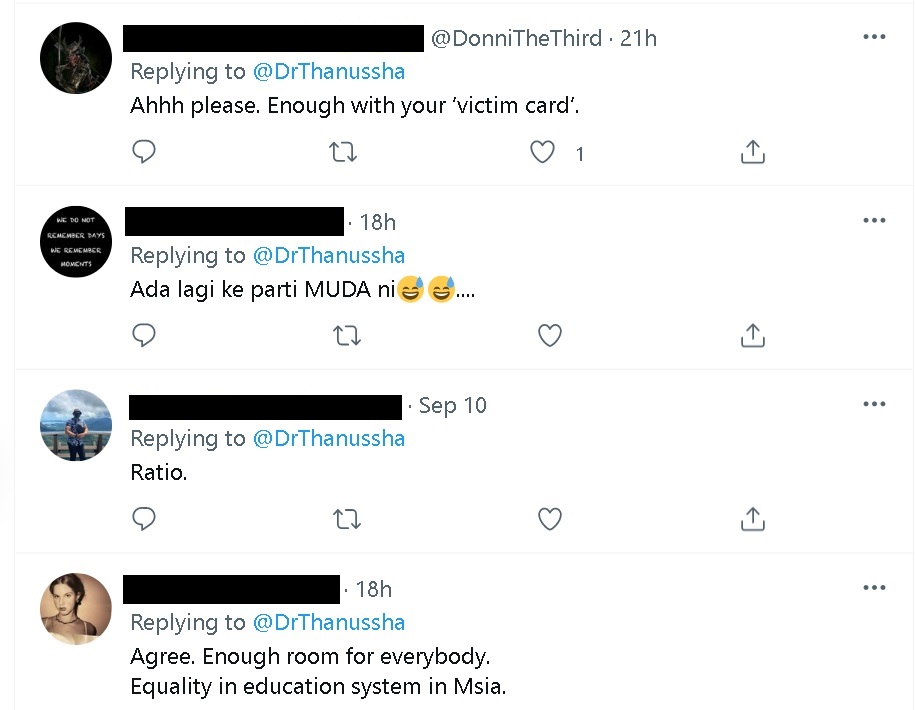Retweet the 'Ratio.' tweet
The width and height of the screenshot is (915, 710).
(x=346, y=518)
